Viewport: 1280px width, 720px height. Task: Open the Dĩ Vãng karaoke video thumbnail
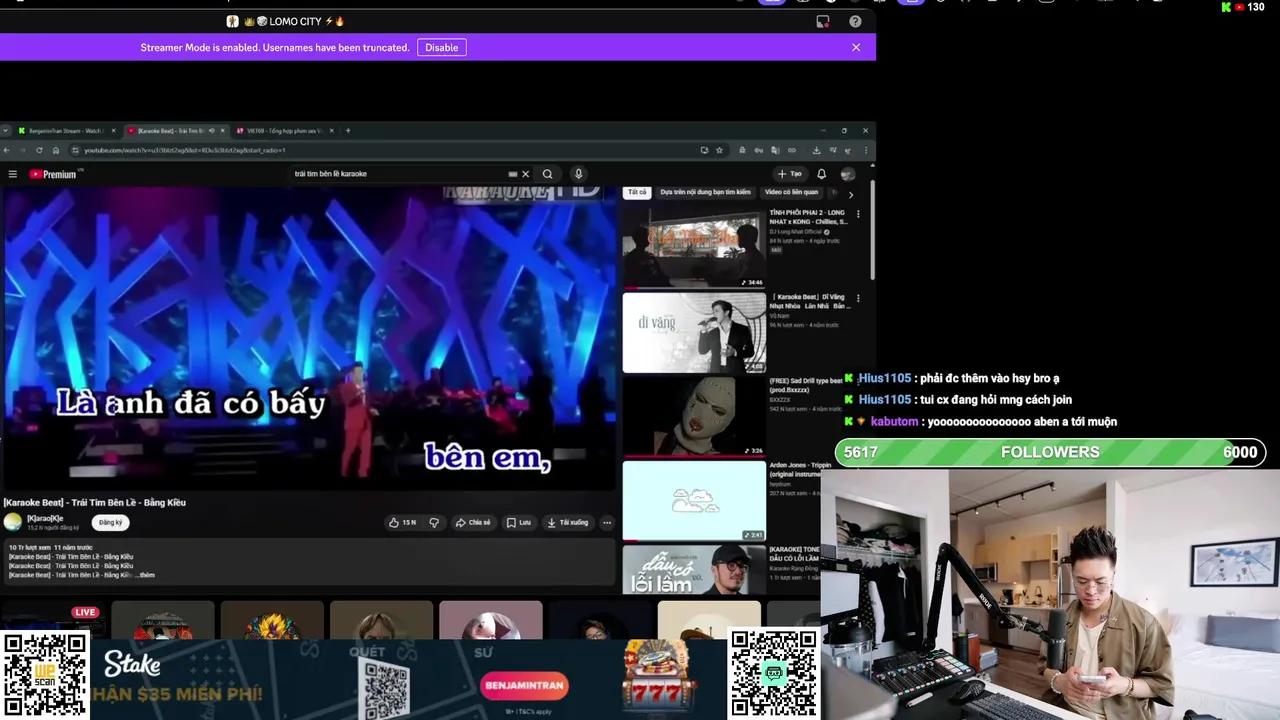(694, 332)
